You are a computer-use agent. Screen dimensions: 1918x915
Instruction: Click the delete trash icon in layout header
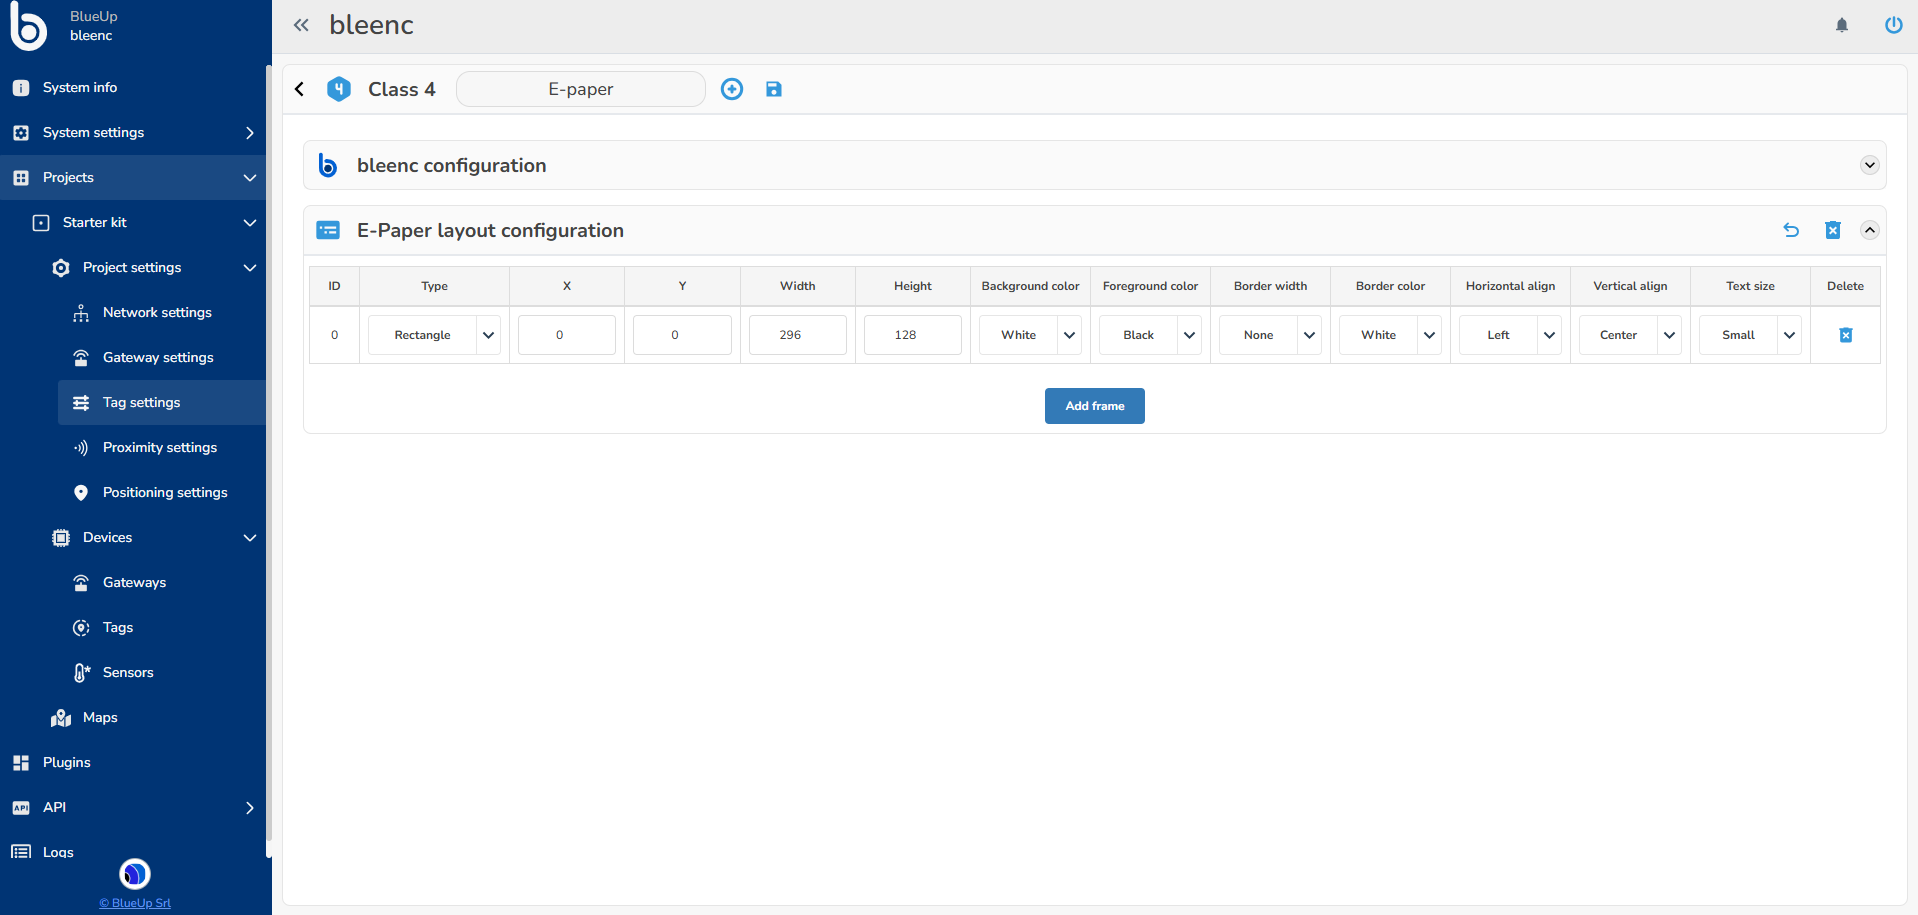click(1832, 230)
